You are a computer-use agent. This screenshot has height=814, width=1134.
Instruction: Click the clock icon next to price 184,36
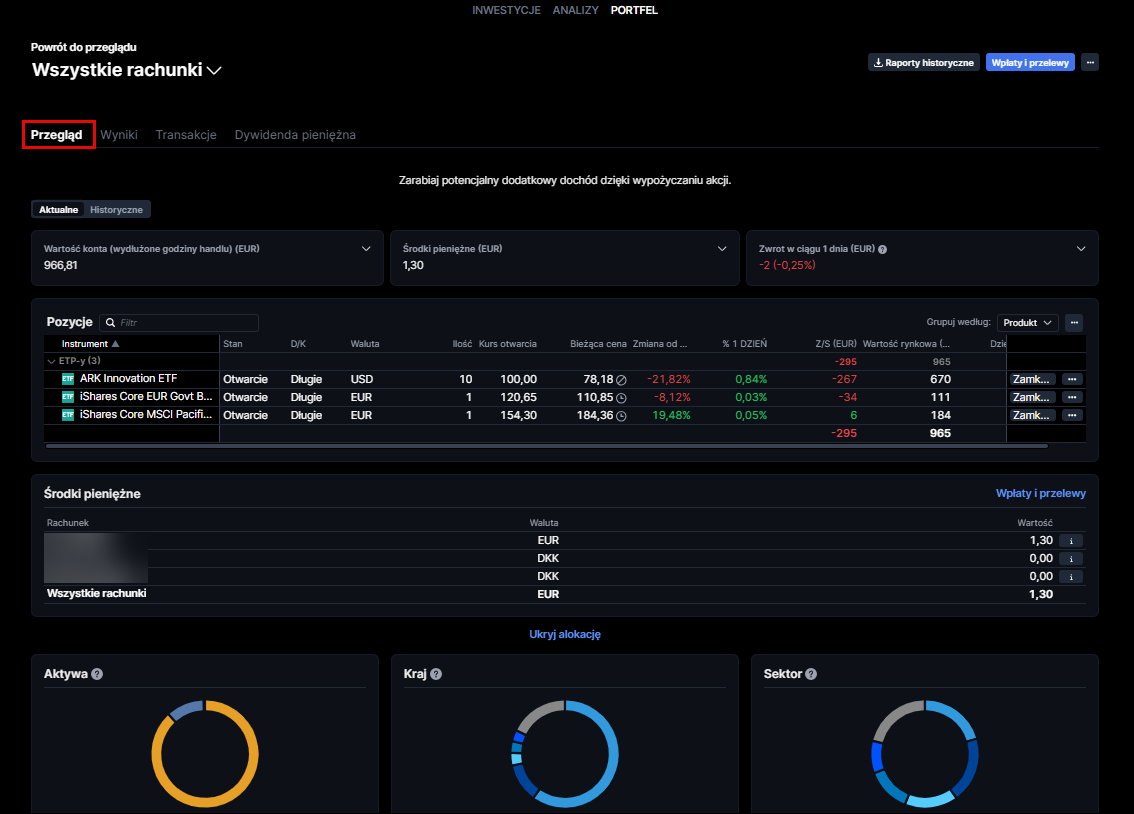click(x=621, y=416)
